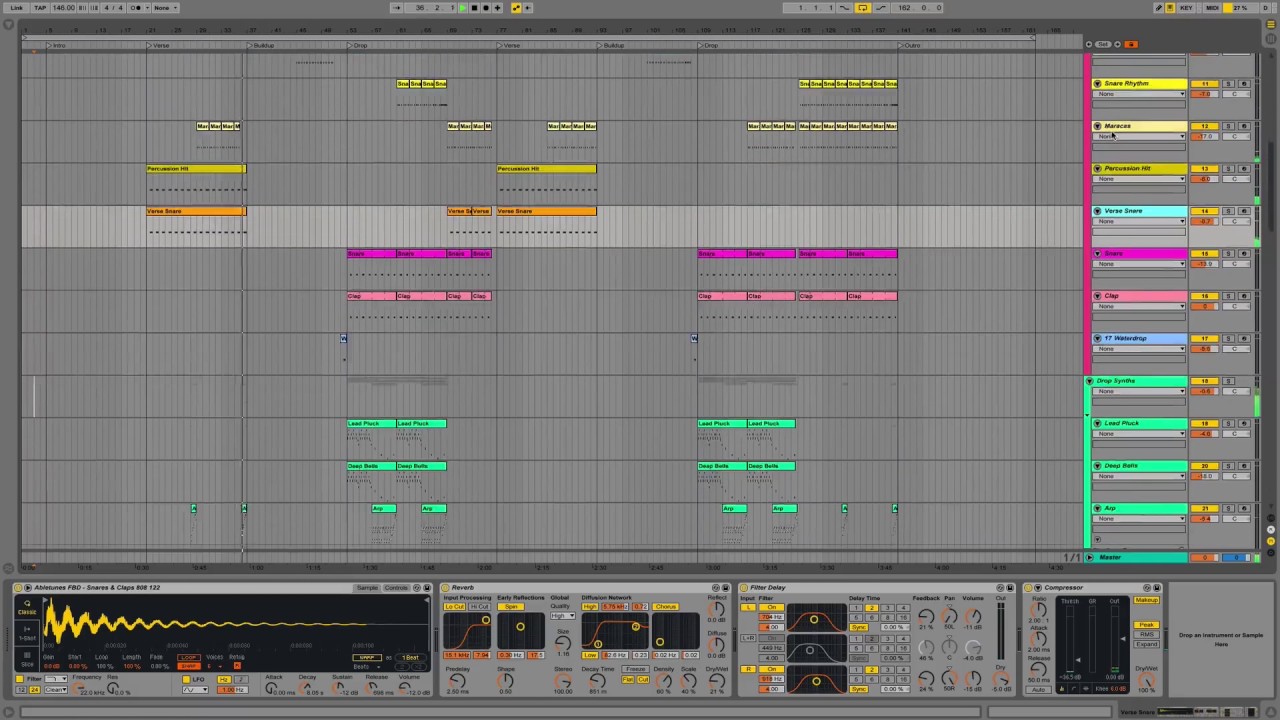Stop playback with the Stop button
Screen dimensions: 1280x720
point(474,8)
